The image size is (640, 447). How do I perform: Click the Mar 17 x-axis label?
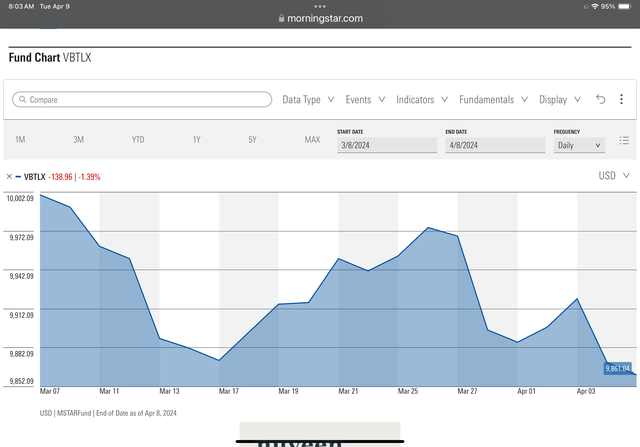(x=229, y=391)
